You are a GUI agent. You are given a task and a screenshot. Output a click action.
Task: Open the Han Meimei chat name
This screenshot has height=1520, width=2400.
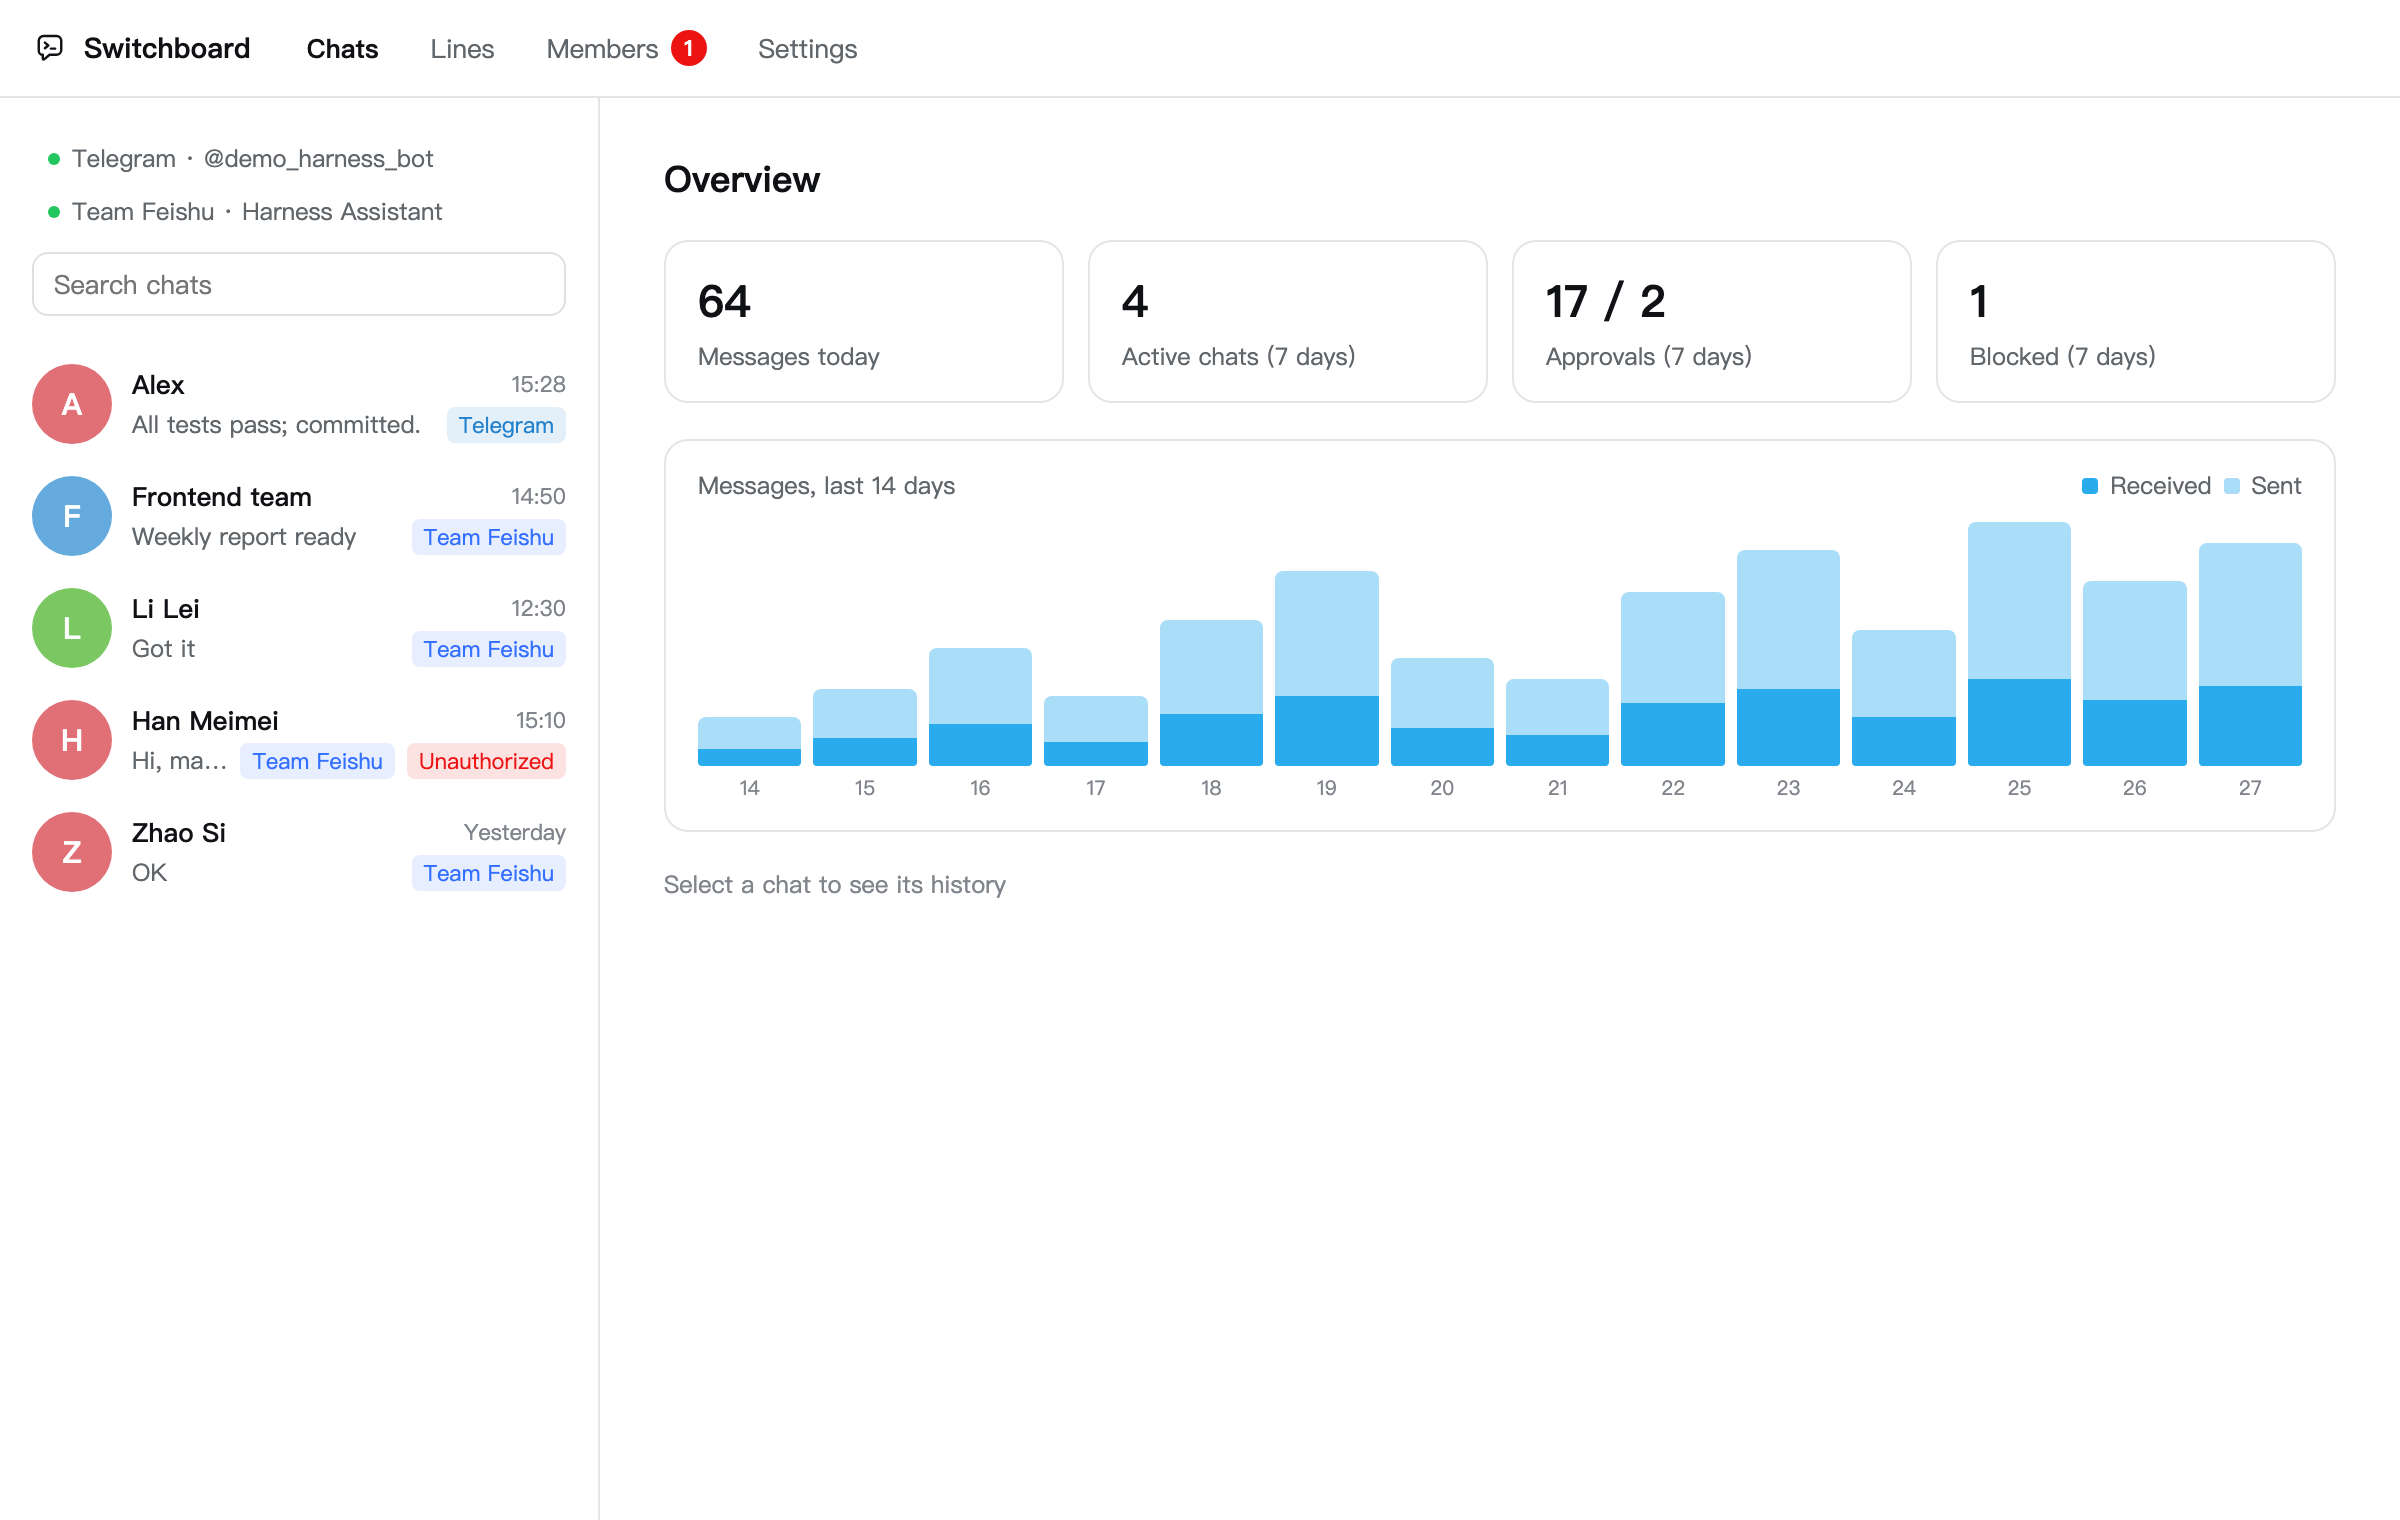[205, 721]
